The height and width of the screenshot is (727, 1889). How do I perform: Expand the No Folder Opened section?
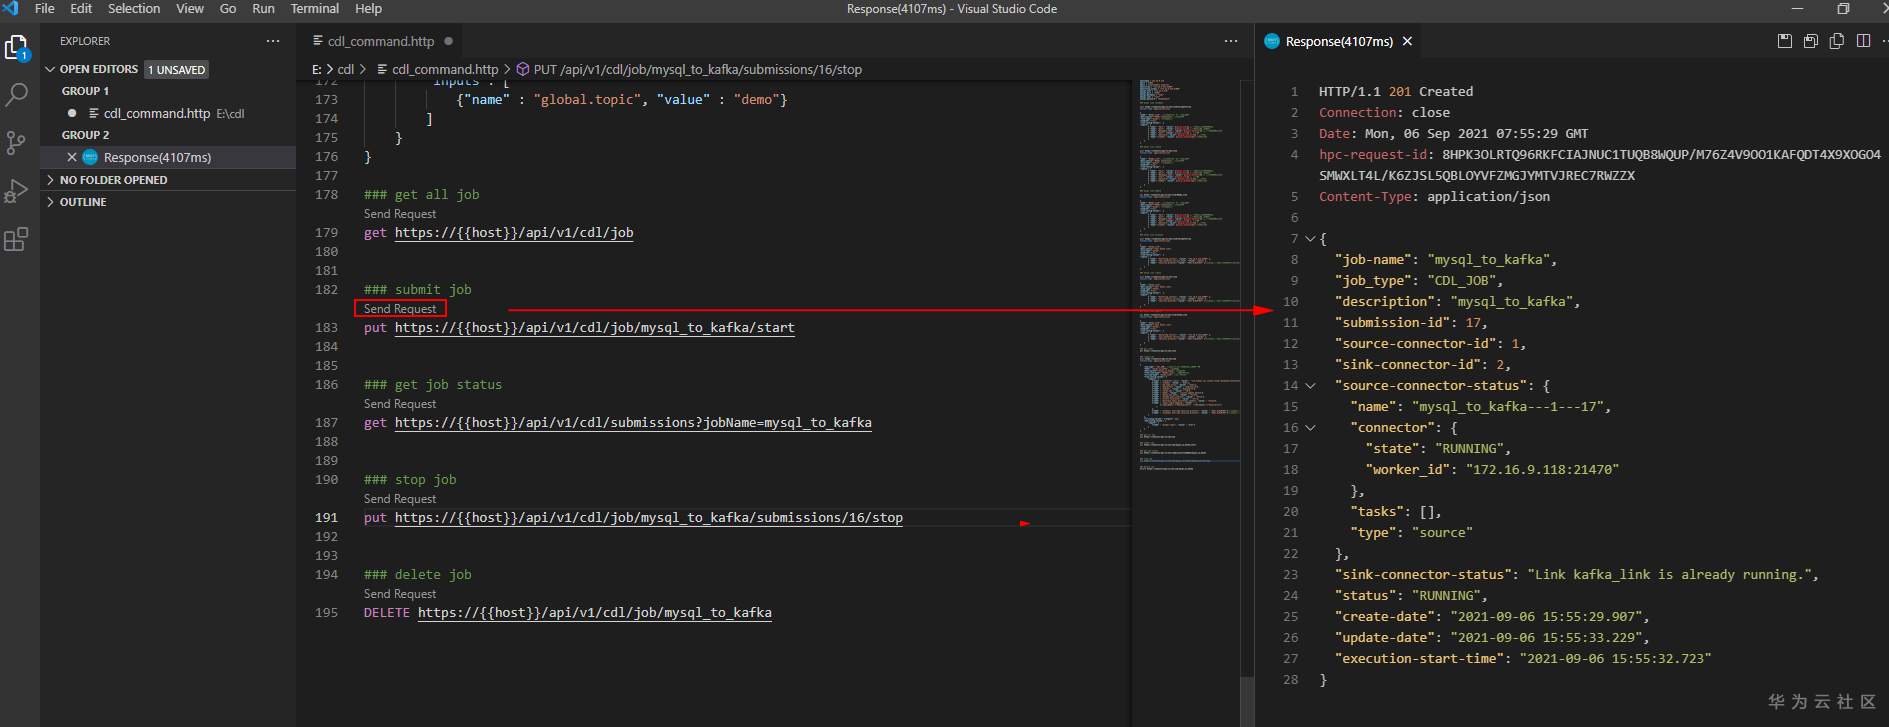click(51, 180)
